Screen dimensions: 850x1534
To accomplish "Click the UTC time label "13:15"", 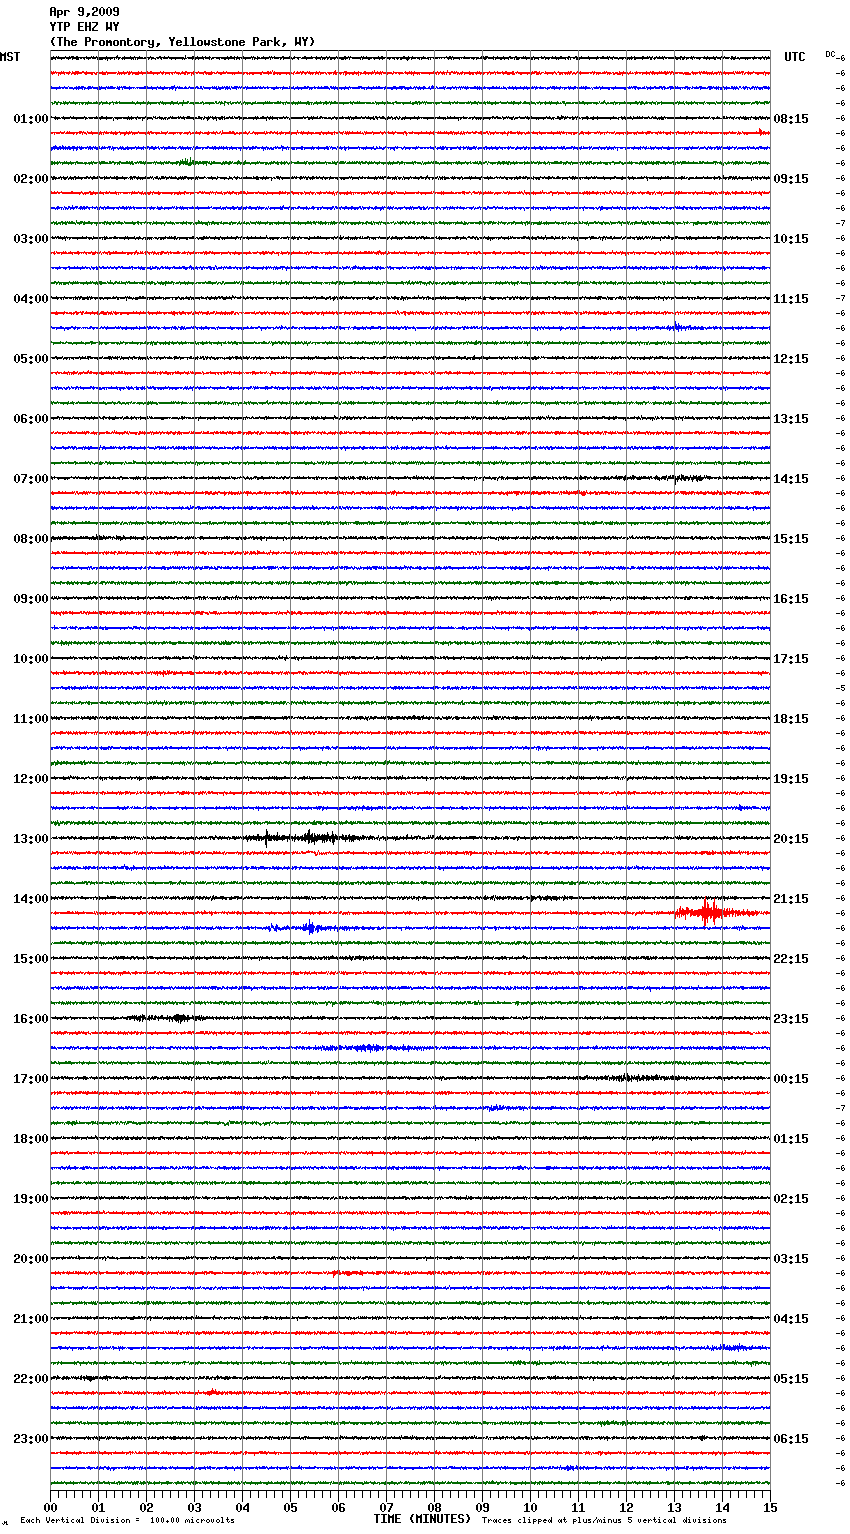I will click(791, 419).
